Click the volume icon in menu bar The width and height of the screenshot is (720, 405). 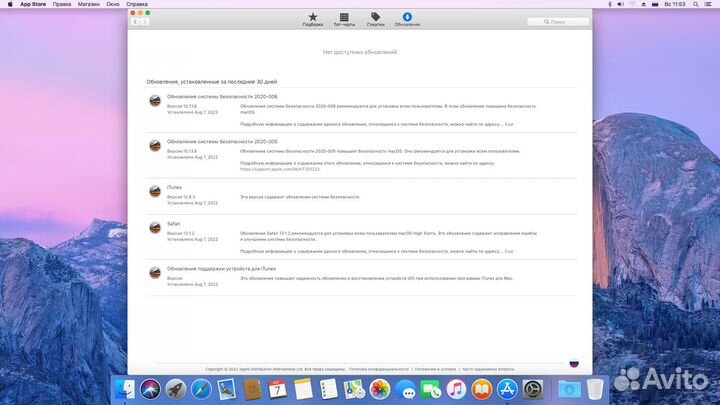pyautogui.click(x=621, y=4)
